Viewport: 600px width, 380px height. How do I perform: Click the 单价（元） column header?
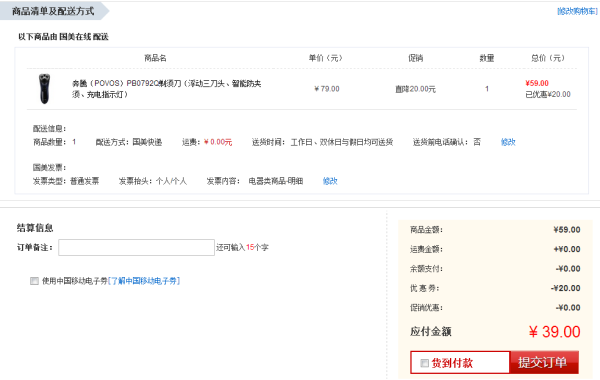click(x=326, y=58)
